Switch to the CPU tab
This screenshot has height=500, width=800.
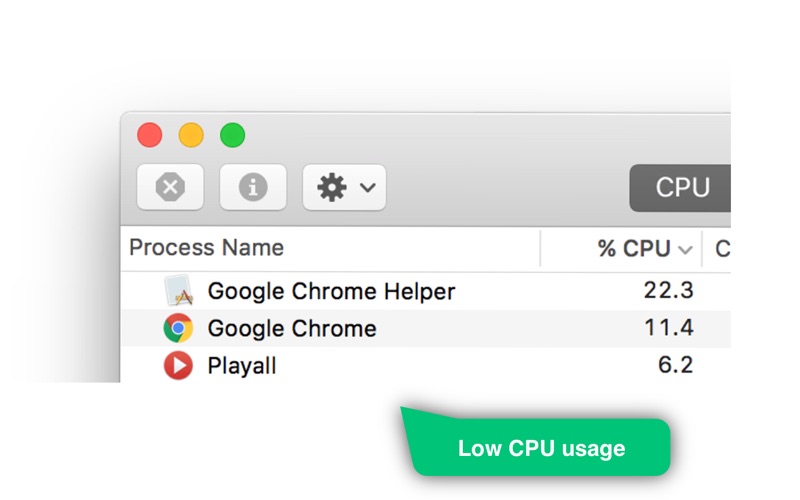click(680, 188)
